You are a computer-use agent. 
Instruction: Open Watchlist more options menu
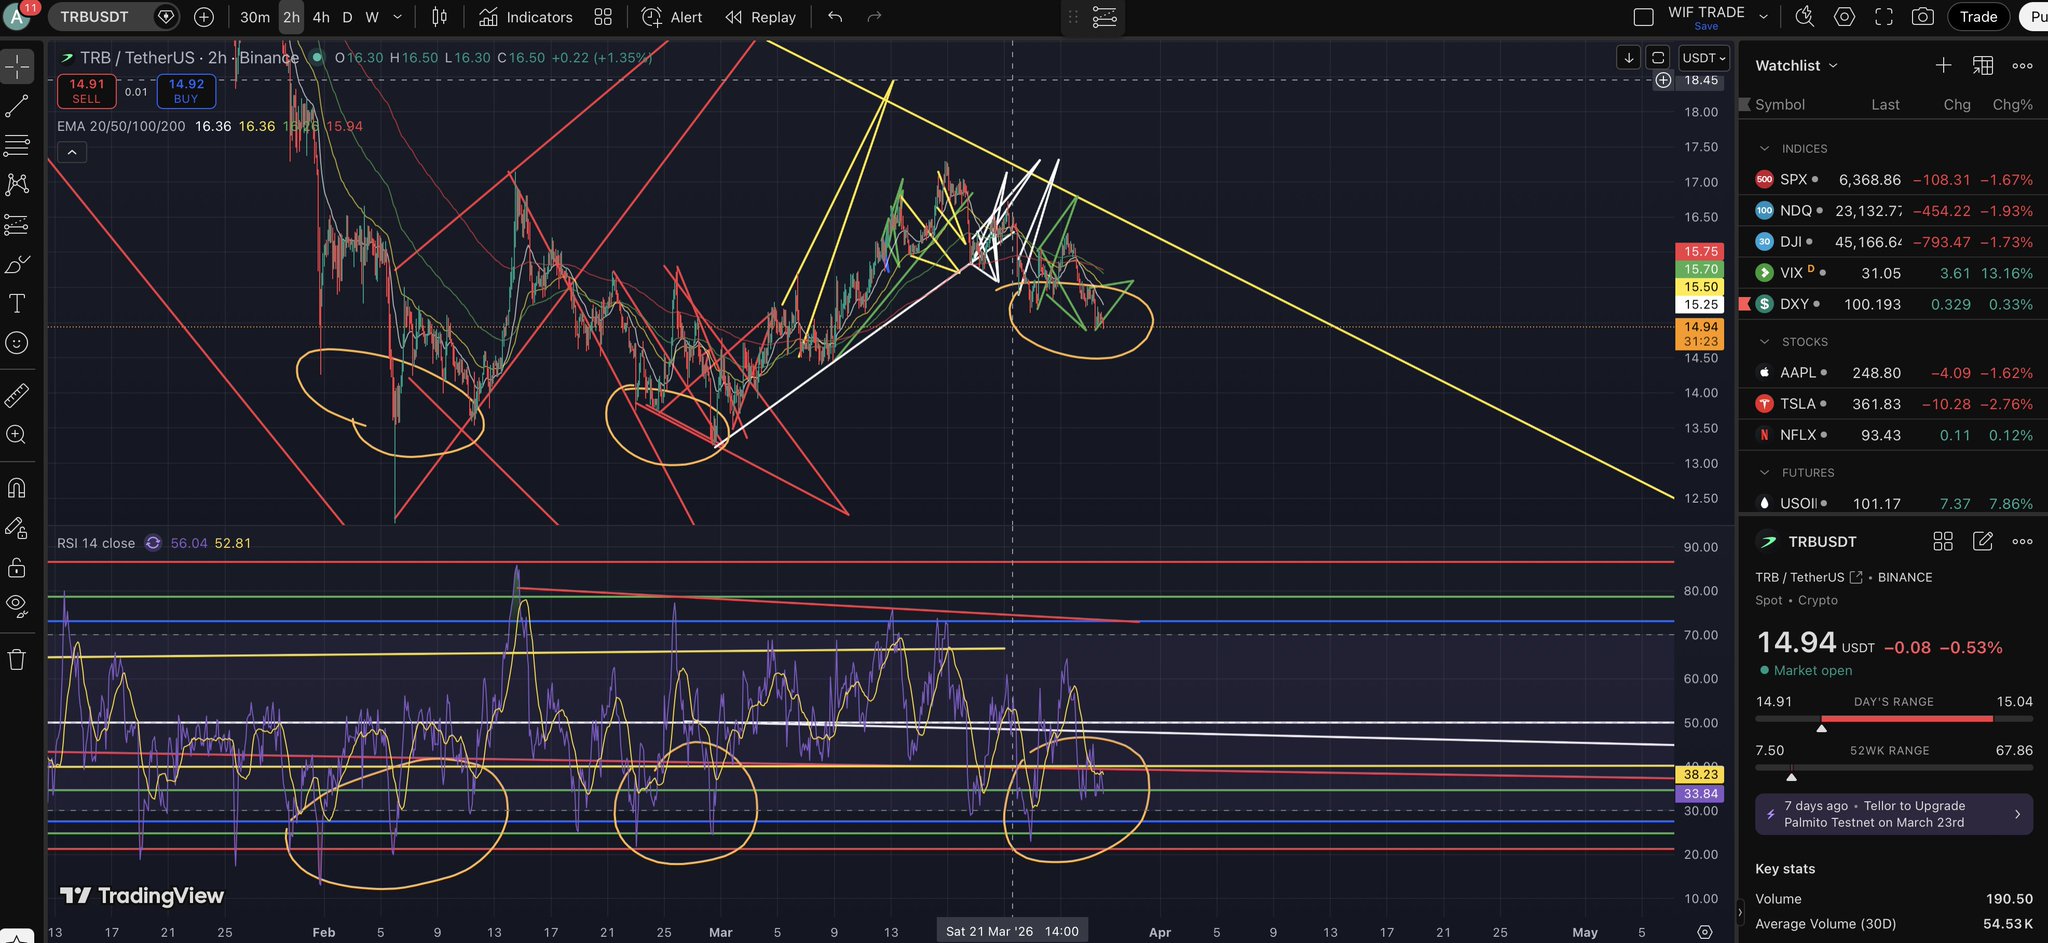pyautogui.click(x=2022, y=65)
